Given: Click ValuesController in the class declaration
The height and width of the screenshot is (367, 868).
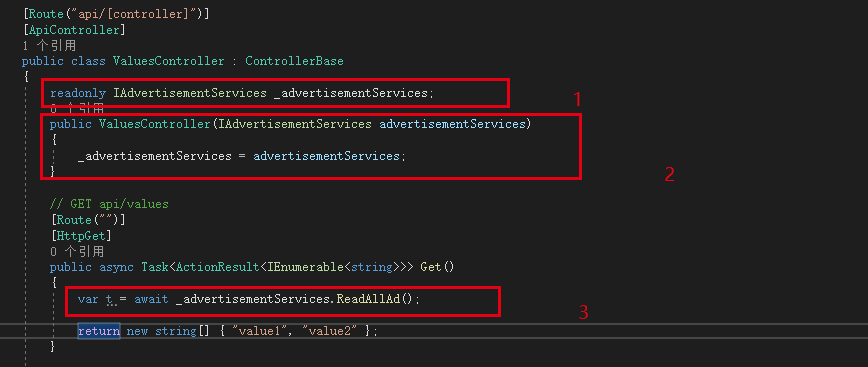Looking at the screenshot, I should click(169, 61).
